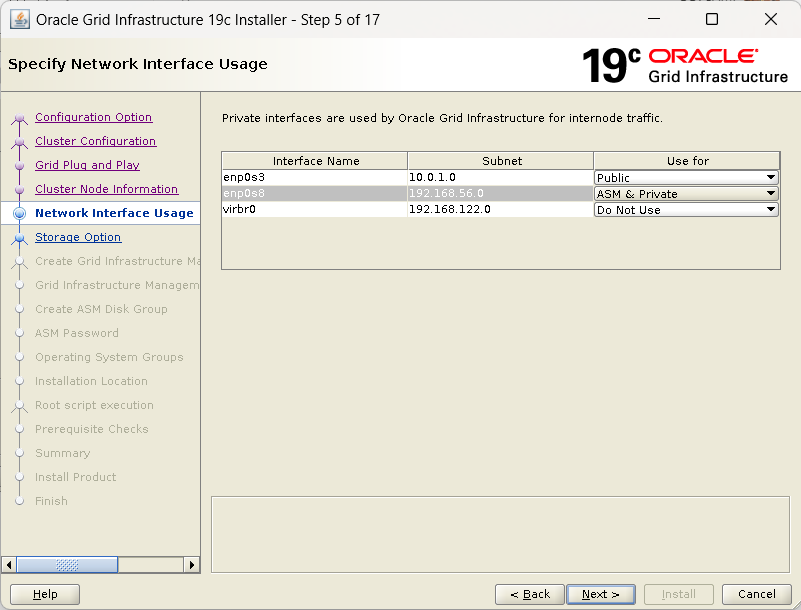This screenshot has height=610, width=801.
Task: Click the Storage Option step node icon
Action: click(19, 238)
